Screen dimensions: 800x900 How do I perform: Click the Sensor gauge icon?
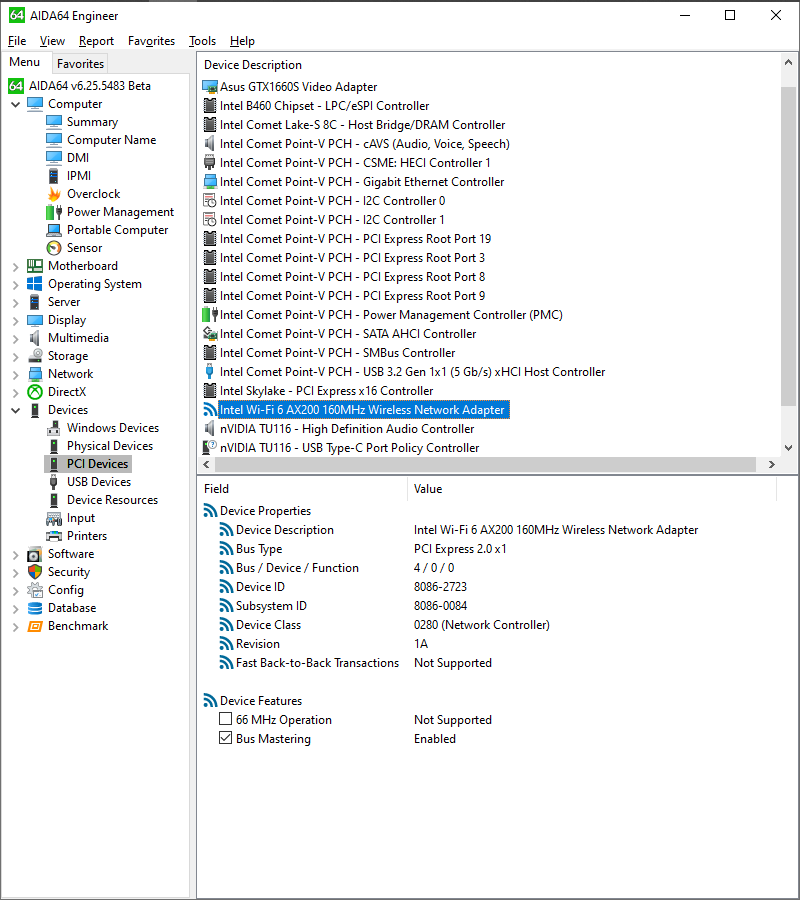pyautogui.click(x=54, y=248)
